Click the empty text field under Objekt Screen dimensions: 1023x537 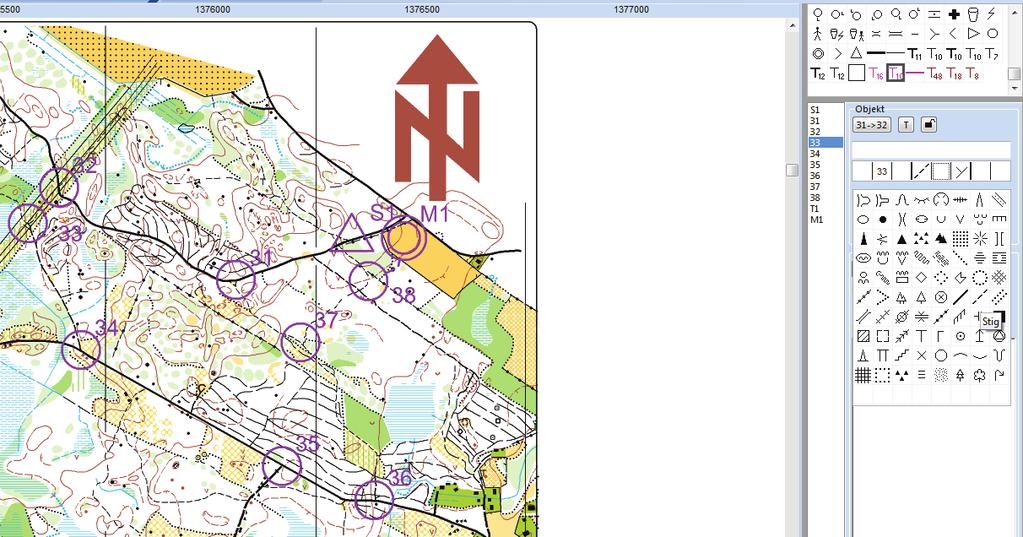point(931,149)
